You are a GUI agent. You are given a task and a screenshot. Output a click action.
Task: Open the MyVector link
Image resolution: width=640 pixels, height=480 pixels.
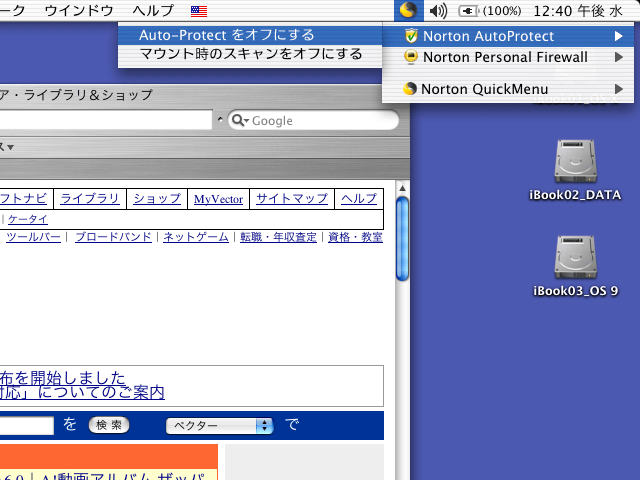[x=218, y=199]
